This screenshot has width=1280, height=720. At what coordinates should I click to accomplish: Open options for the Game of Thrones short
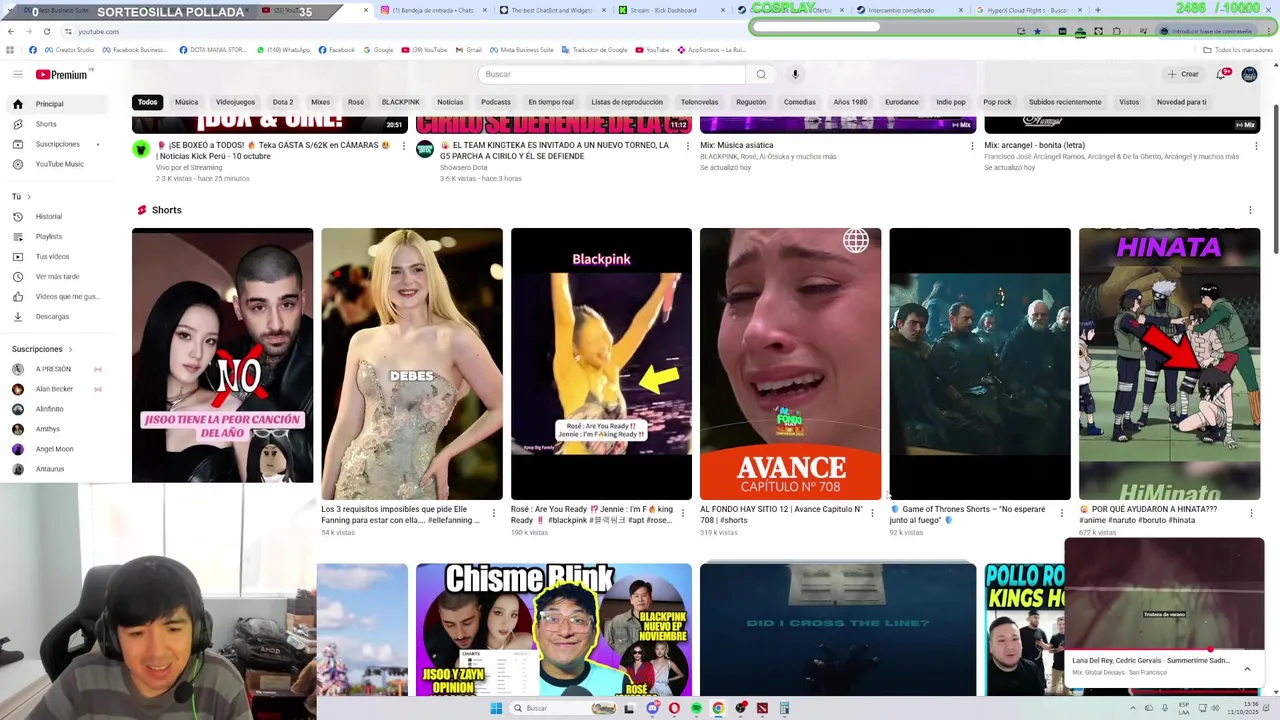[1062, 513]
